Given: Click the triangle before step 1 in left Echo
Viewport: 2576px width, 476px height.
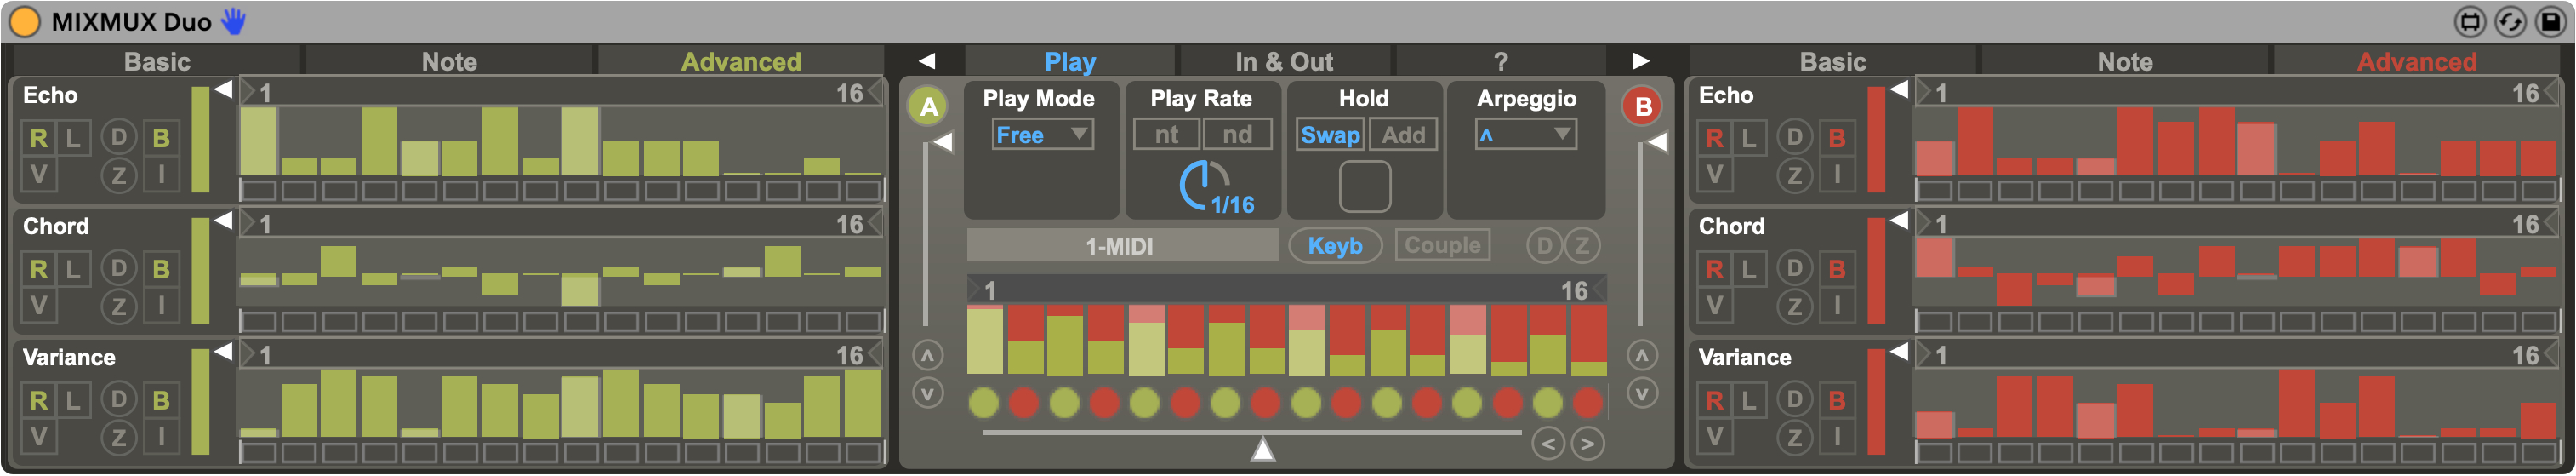Looking at the screenshot, I should 247,92.
